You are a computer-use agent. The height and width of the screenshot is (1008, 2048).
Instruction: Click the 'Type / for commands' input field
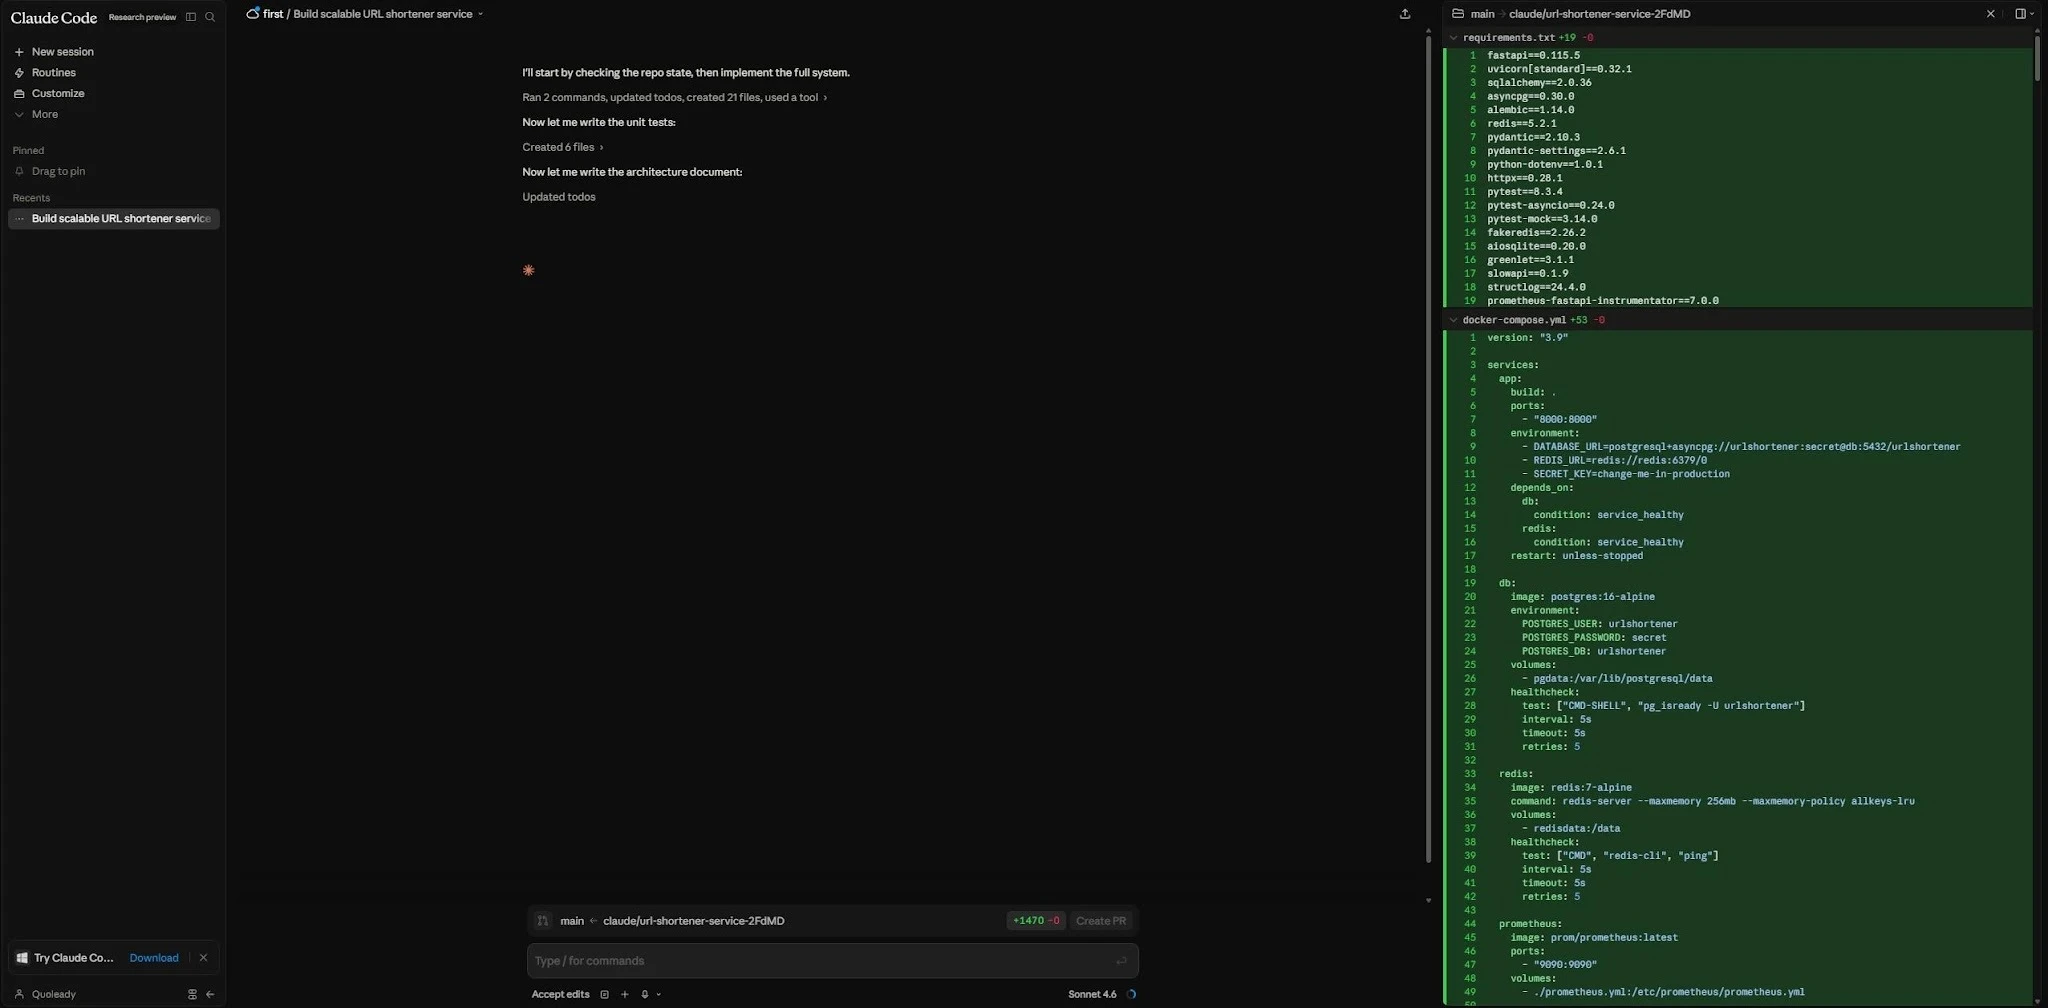832,962
